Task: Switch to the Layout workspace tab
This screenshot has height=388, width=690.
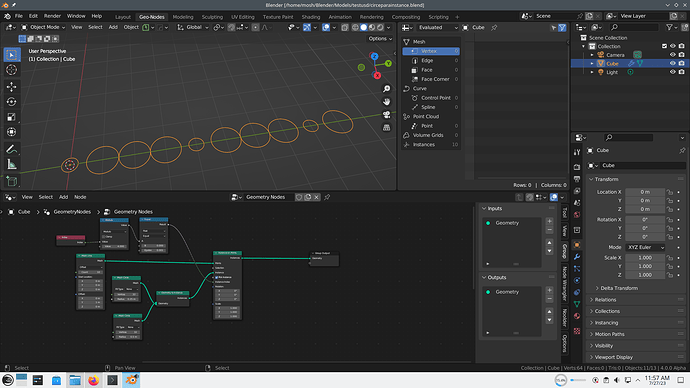Action: [123, 17]
